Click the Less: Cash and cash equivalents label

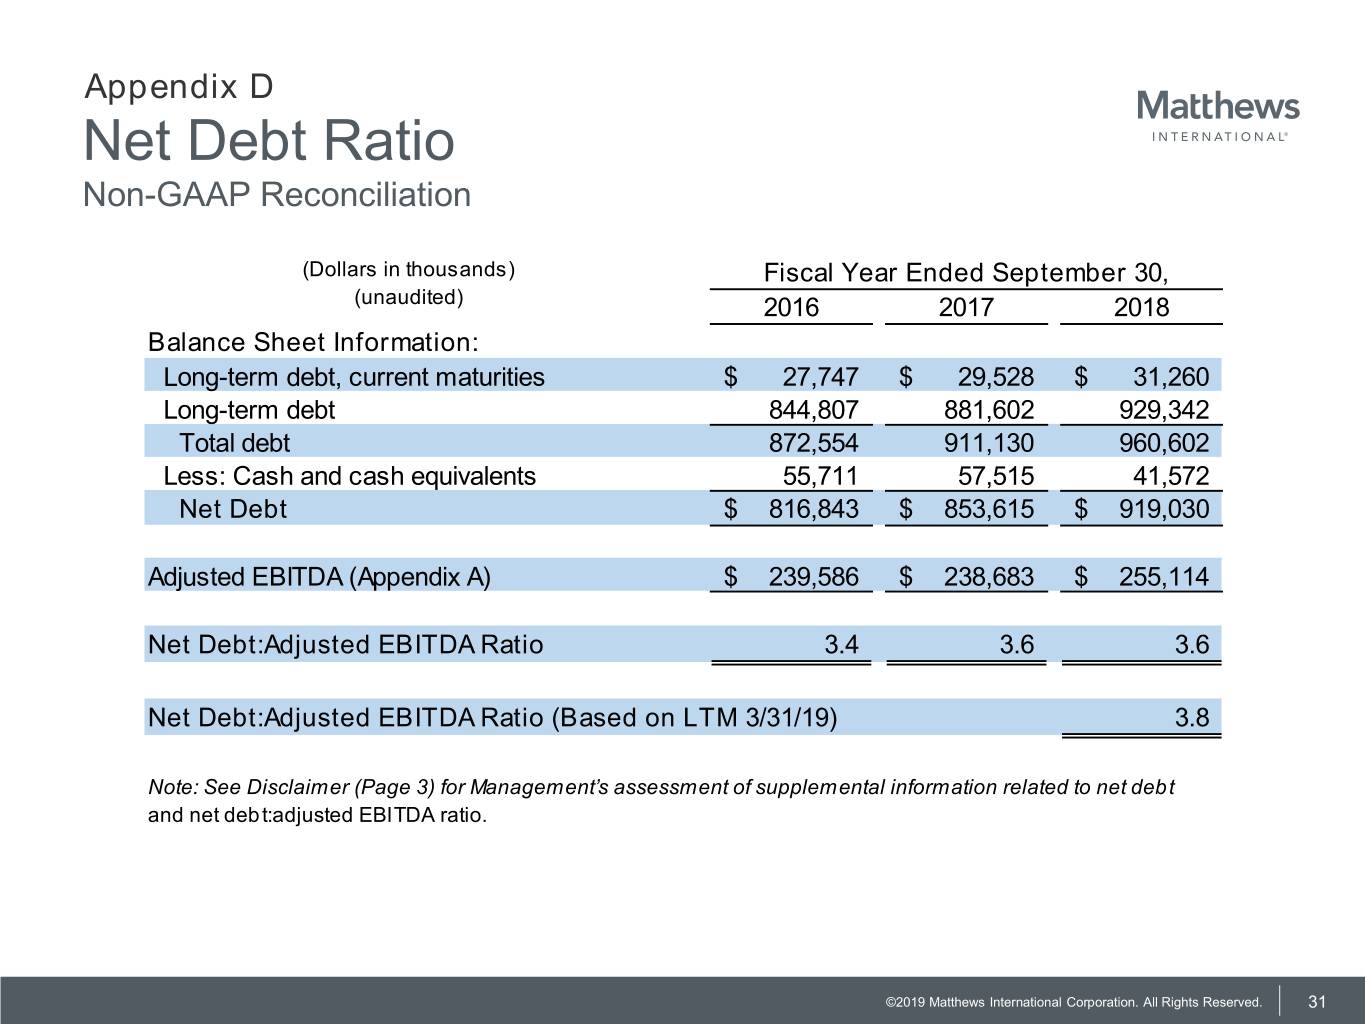point(349,476)
